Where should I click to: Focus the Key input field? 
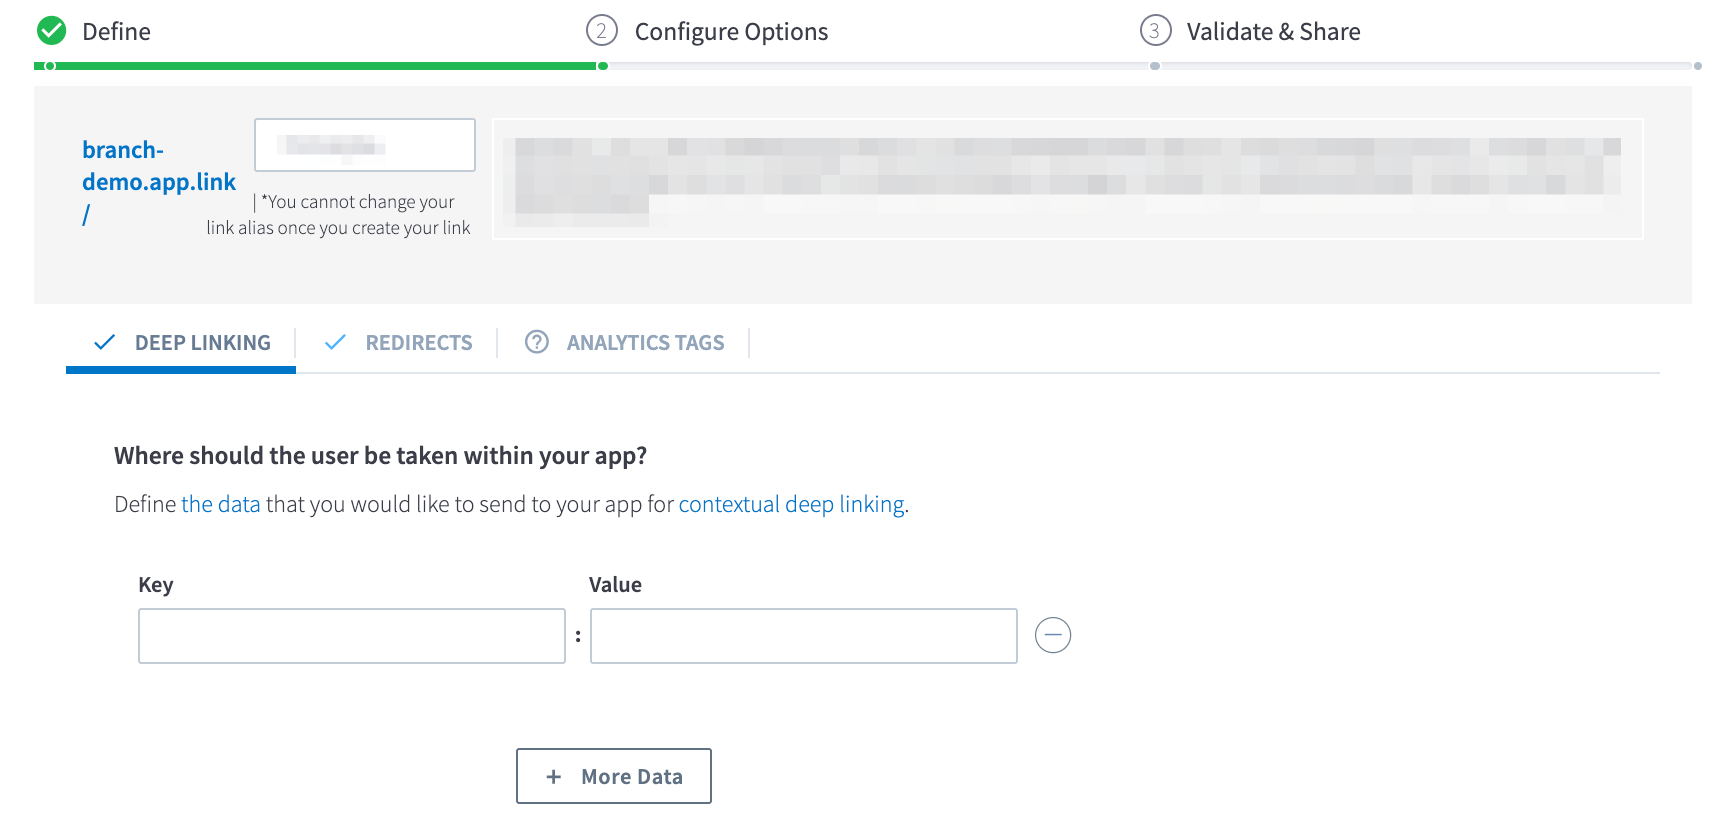351,636
